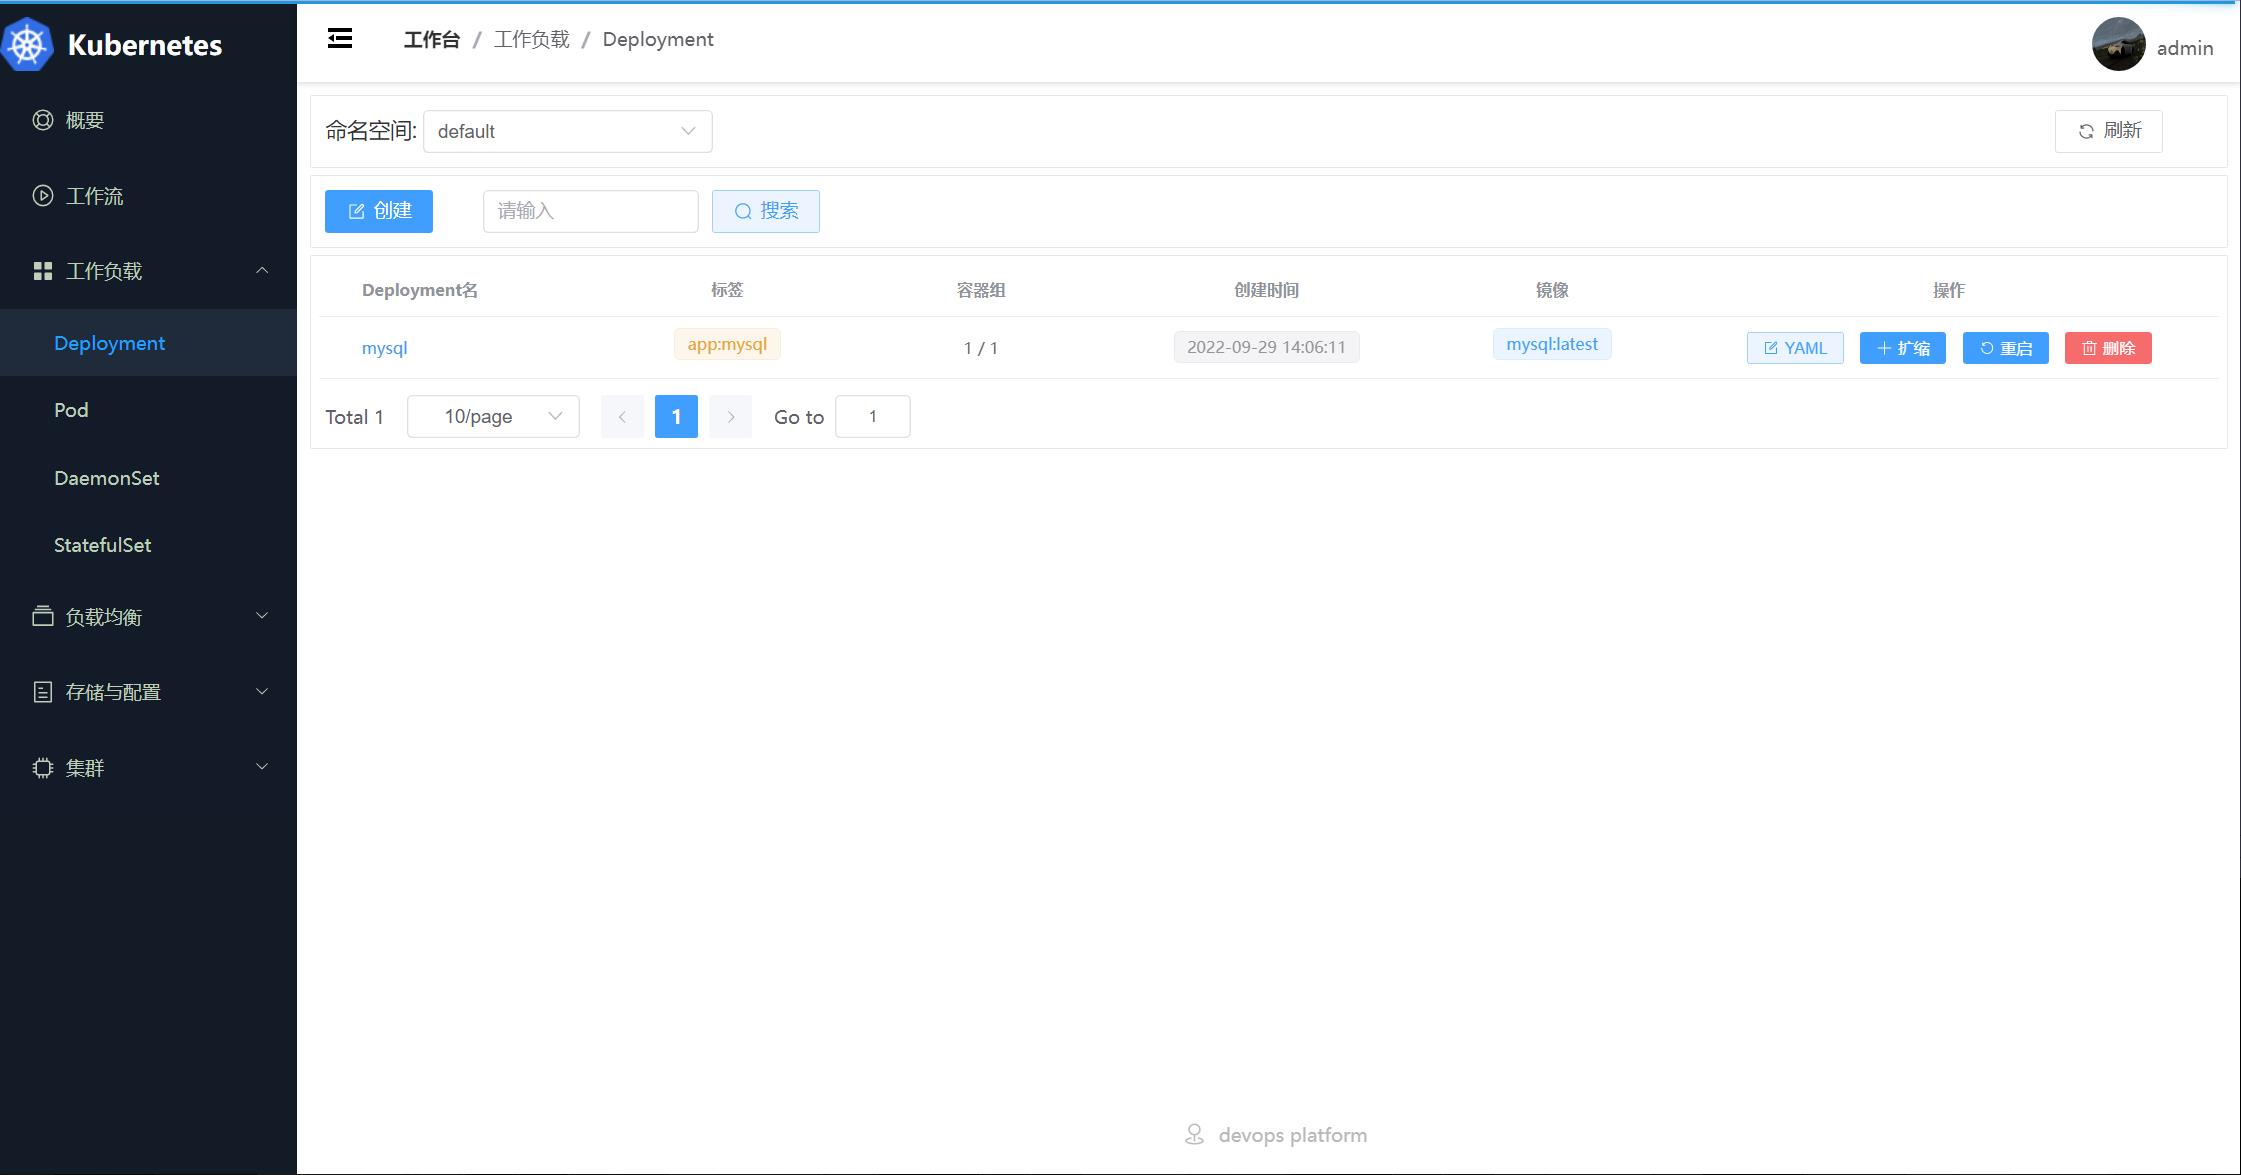The image size is (2241, 1175).
Task: Go to the Pod page
Action: [x=71, y=410]
